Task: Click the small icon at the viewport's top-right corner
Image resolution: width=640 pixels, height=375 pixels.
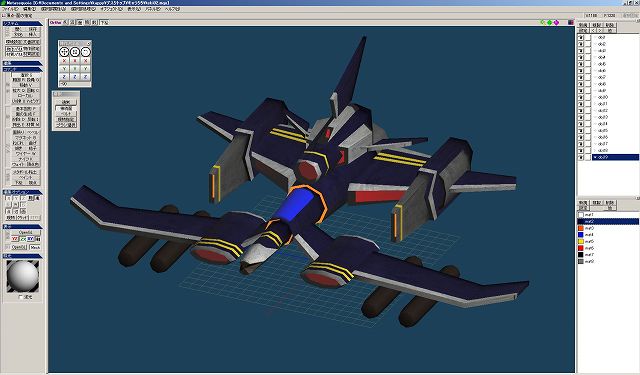Action: click(x=571, y=22)
